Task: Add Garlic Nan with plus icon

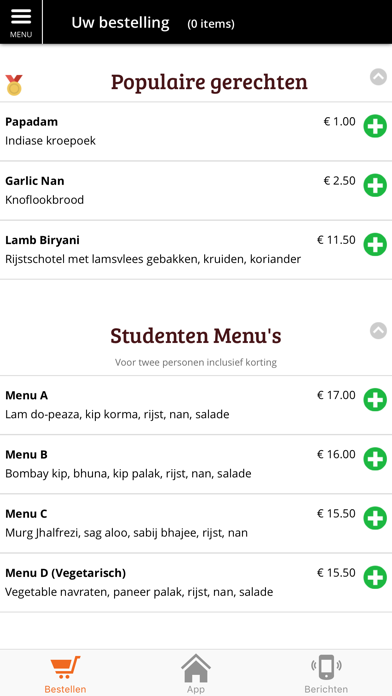Action: tap(375, 185)
